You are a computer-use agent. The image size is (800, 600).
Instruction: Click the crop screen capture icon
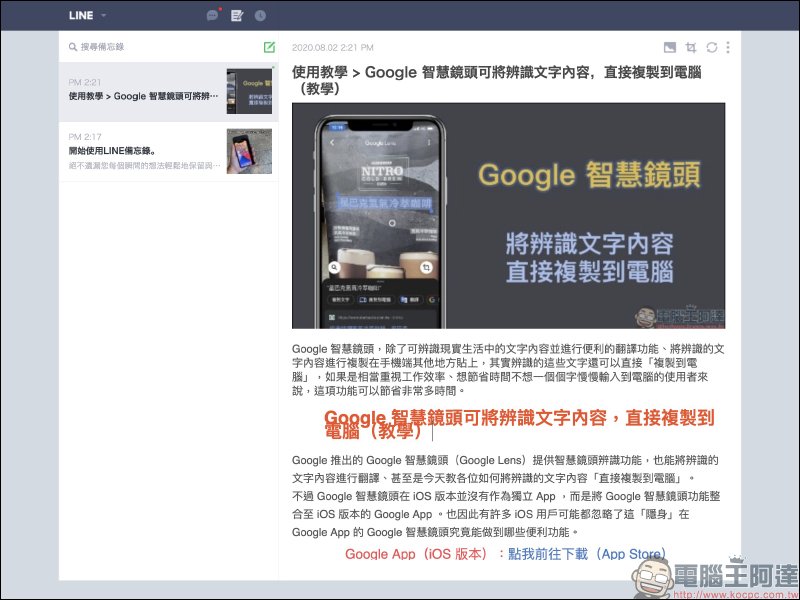tap(691, 47)
